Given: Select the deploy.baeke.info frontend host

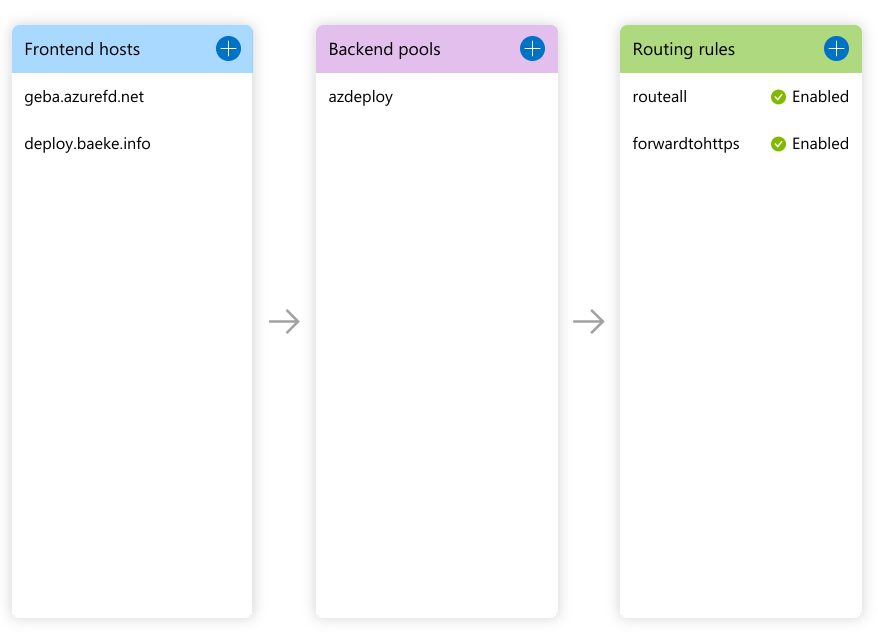Looking at the screenshot, I should click(x=87, y=144).
